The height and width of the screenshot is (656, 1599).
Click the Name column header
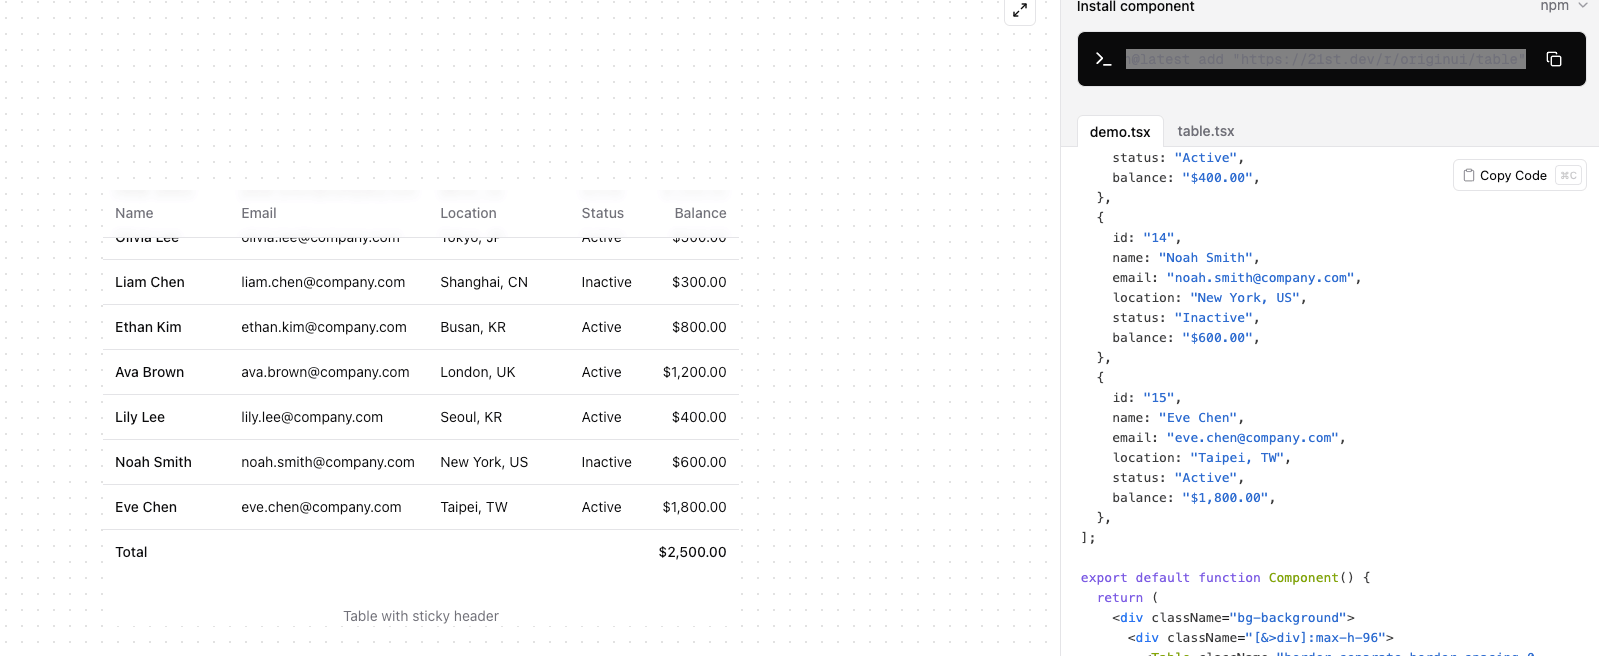pos(134,213)
